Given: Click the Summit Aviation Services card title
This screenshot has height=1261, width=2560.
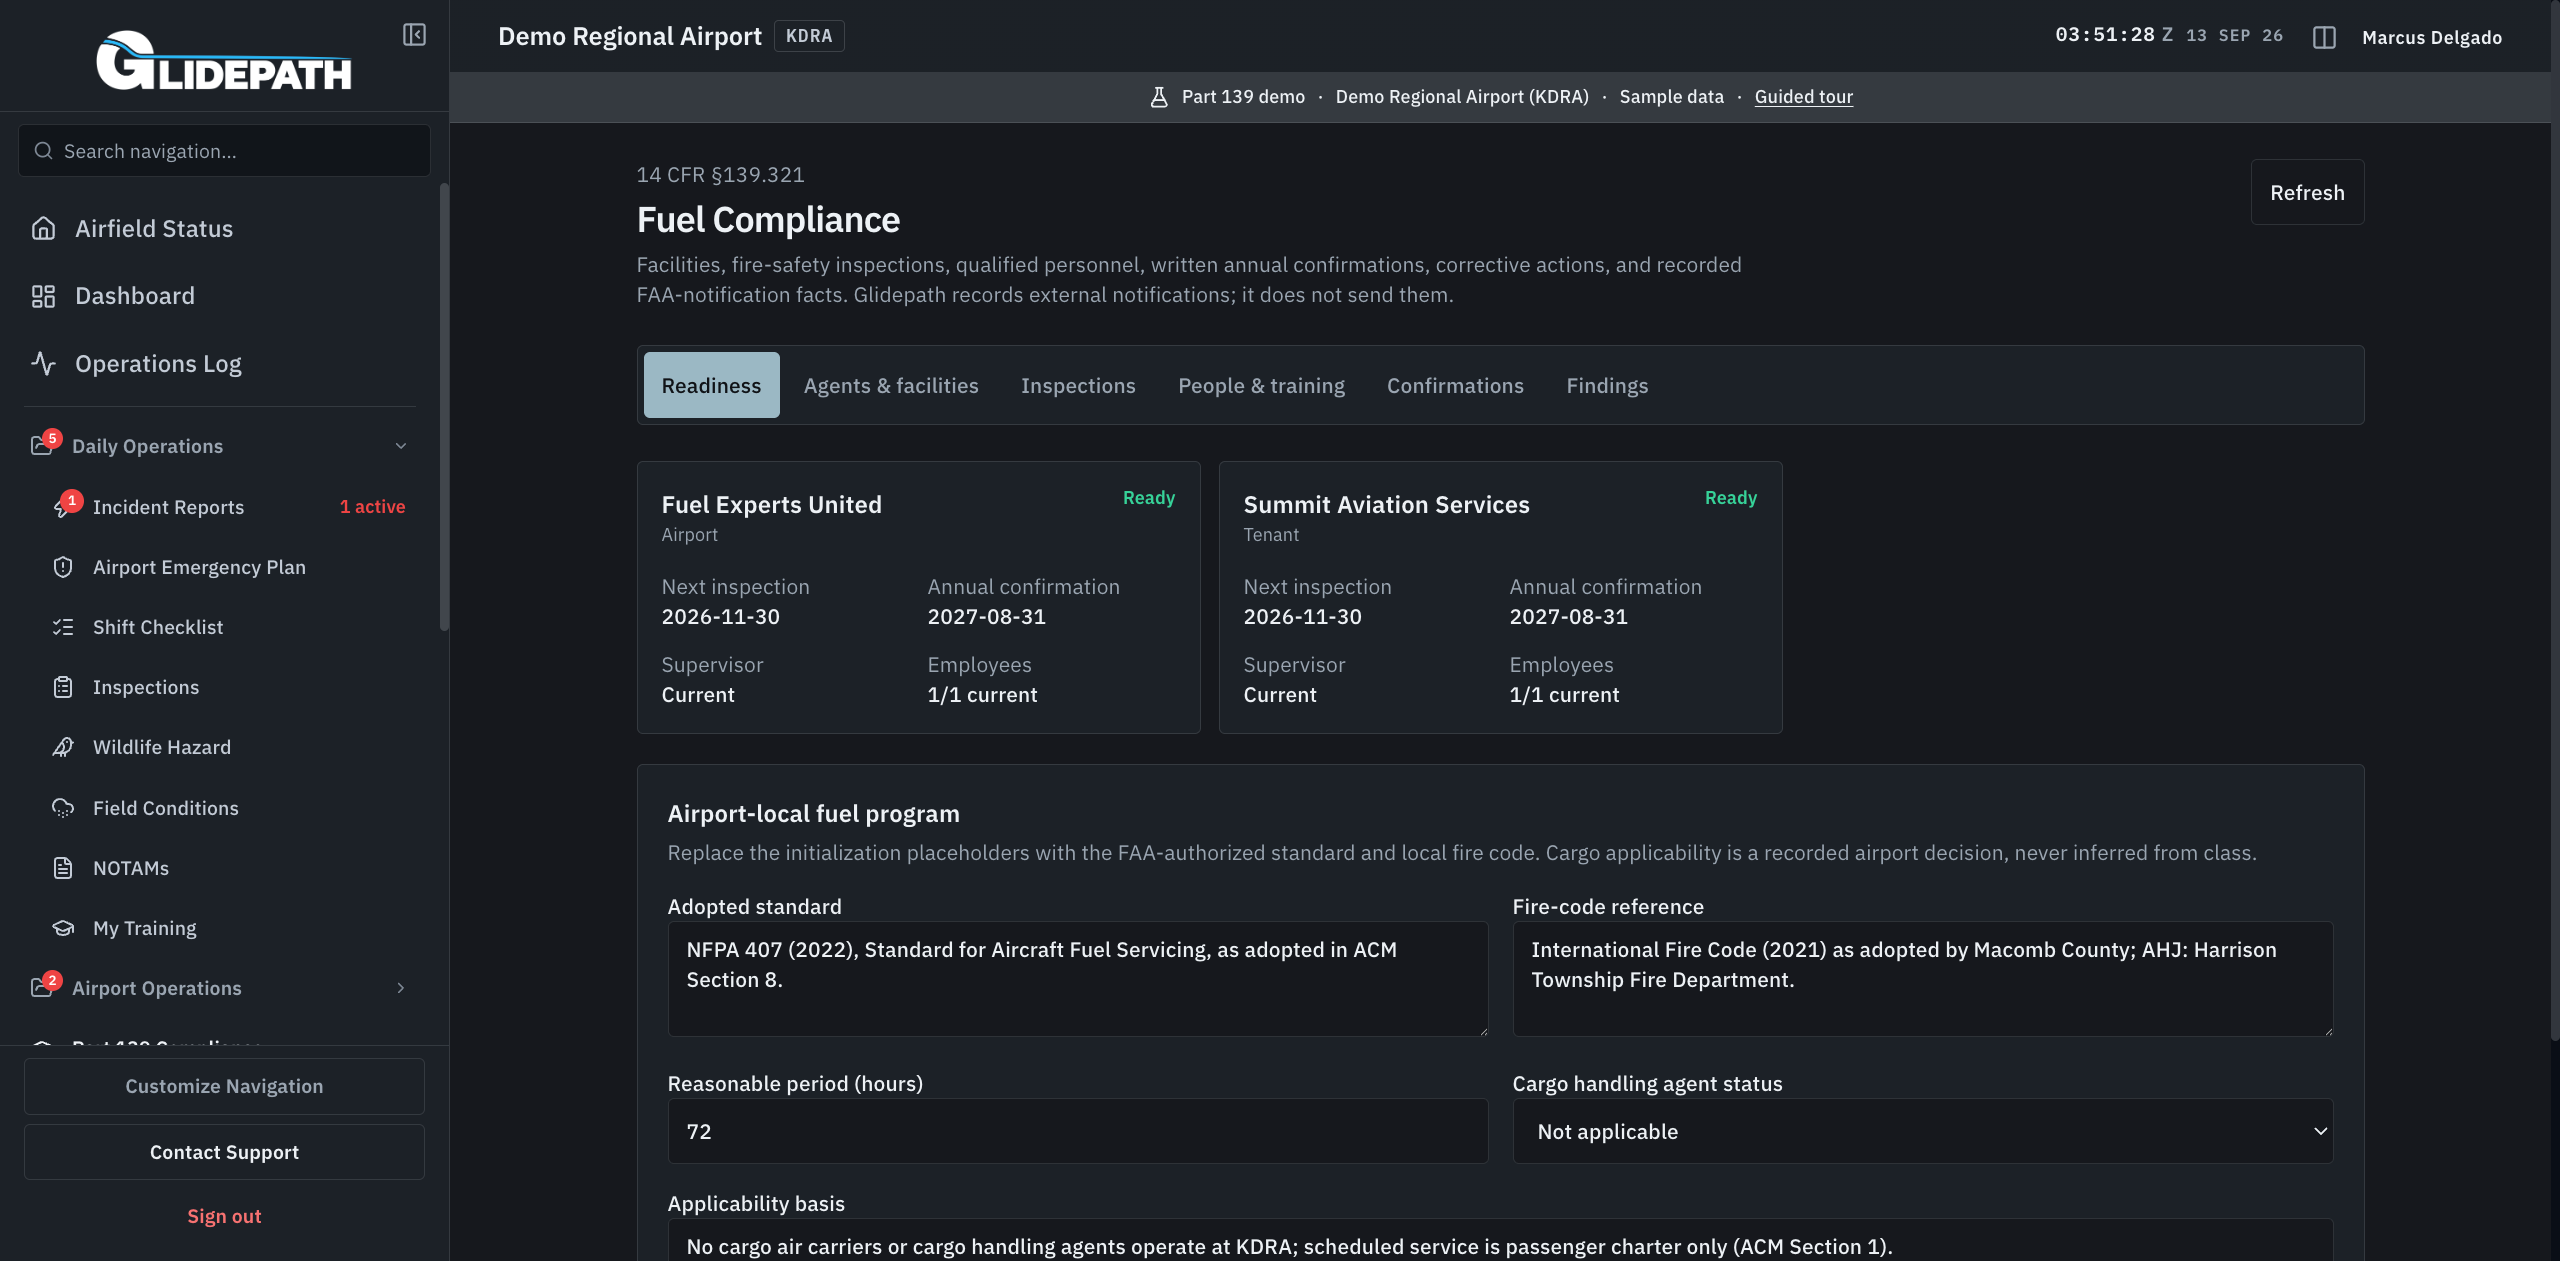Looking at the screenshot, I should (x=1386, y=505).
